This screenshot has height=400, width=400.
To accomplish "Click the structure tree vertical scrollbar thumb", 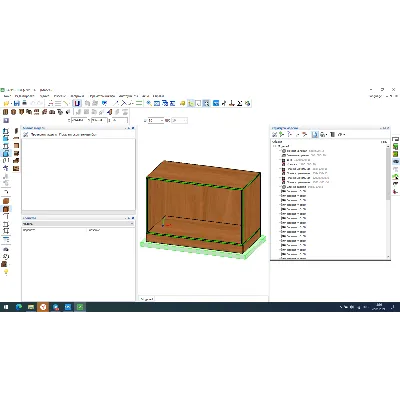I will point(388,174).
